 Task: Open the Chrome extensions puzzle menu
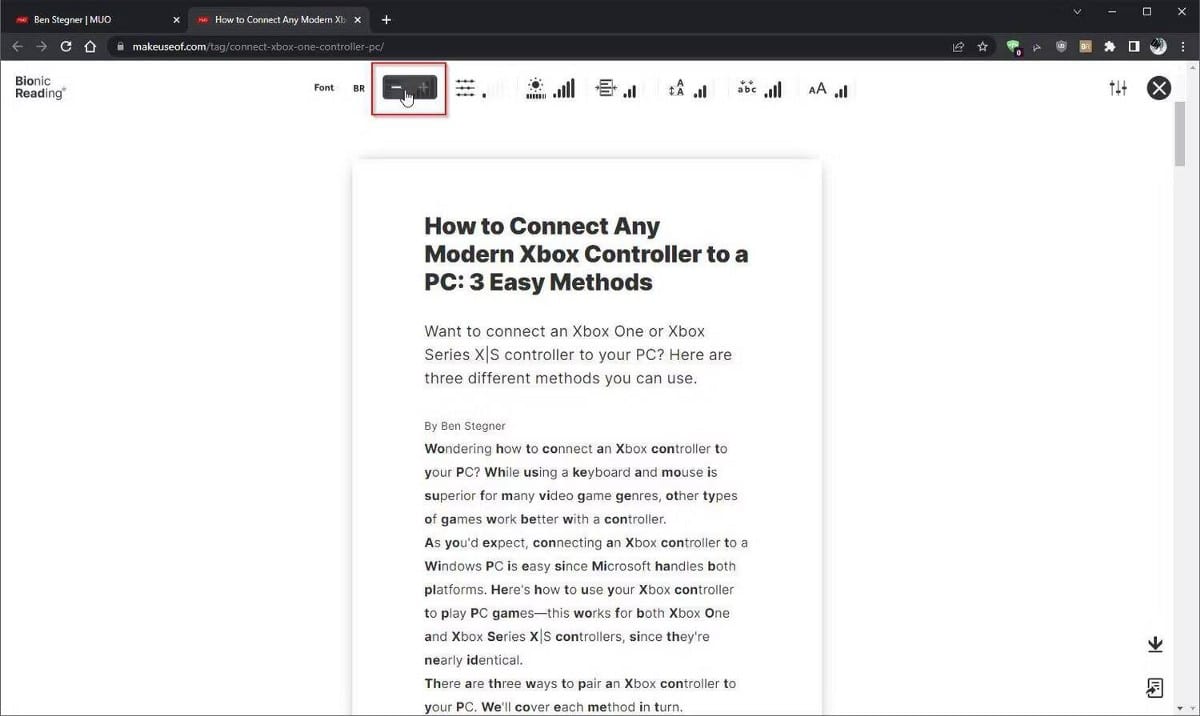(1109, 46)
